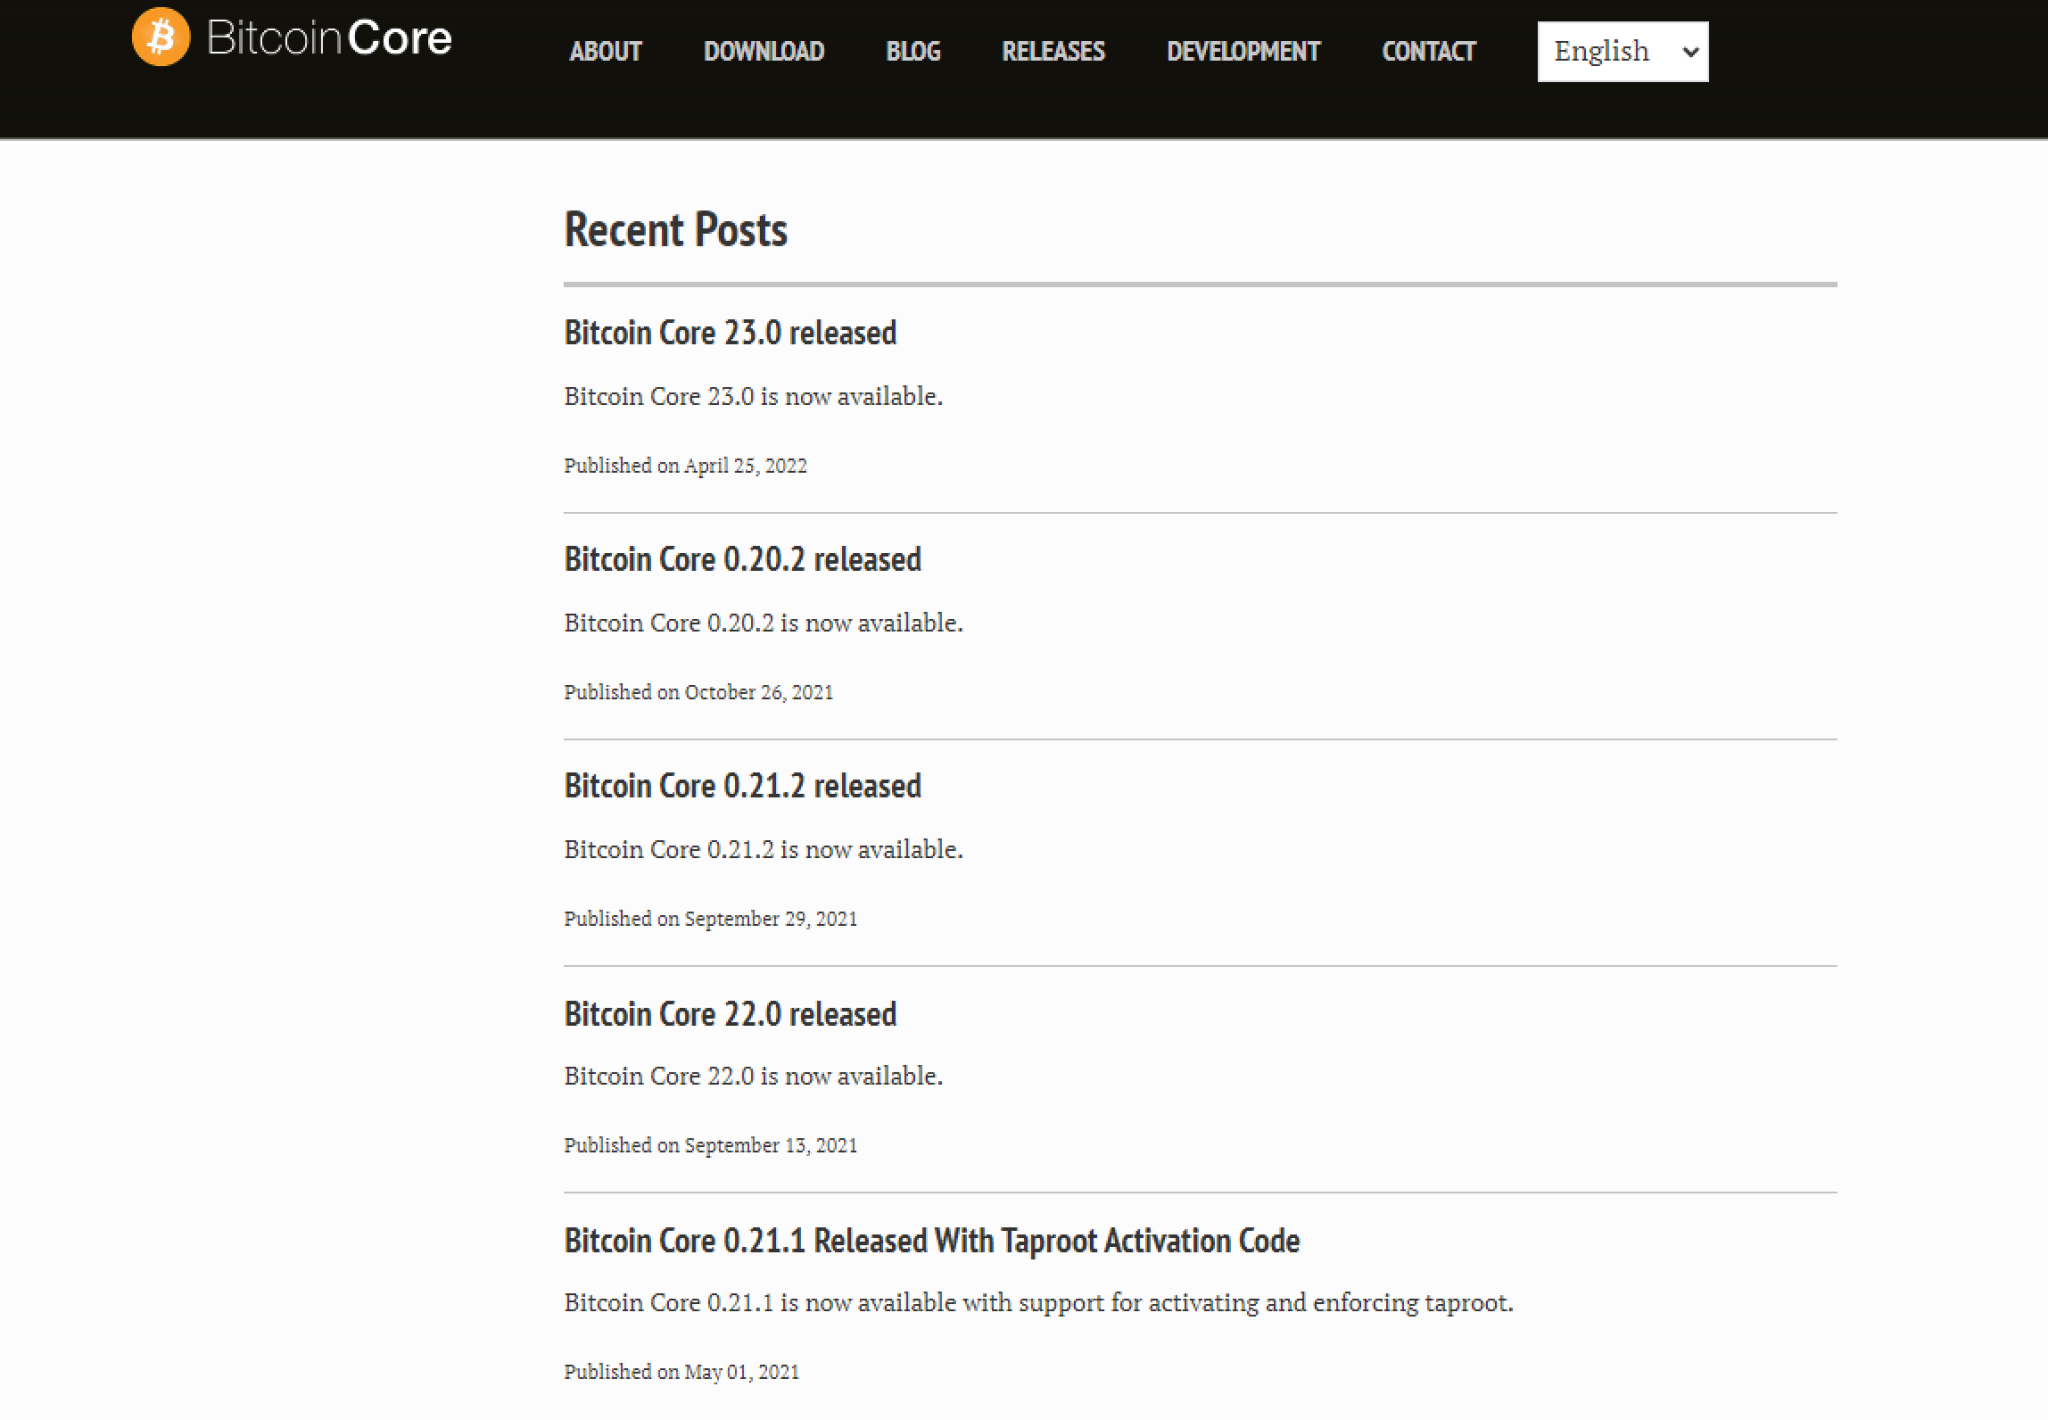The width and height of the screenshot is (2048, 1420).
Task: Open the 0.21.1 Taproot Activation Code post
Action: [x=931, y=1241]
